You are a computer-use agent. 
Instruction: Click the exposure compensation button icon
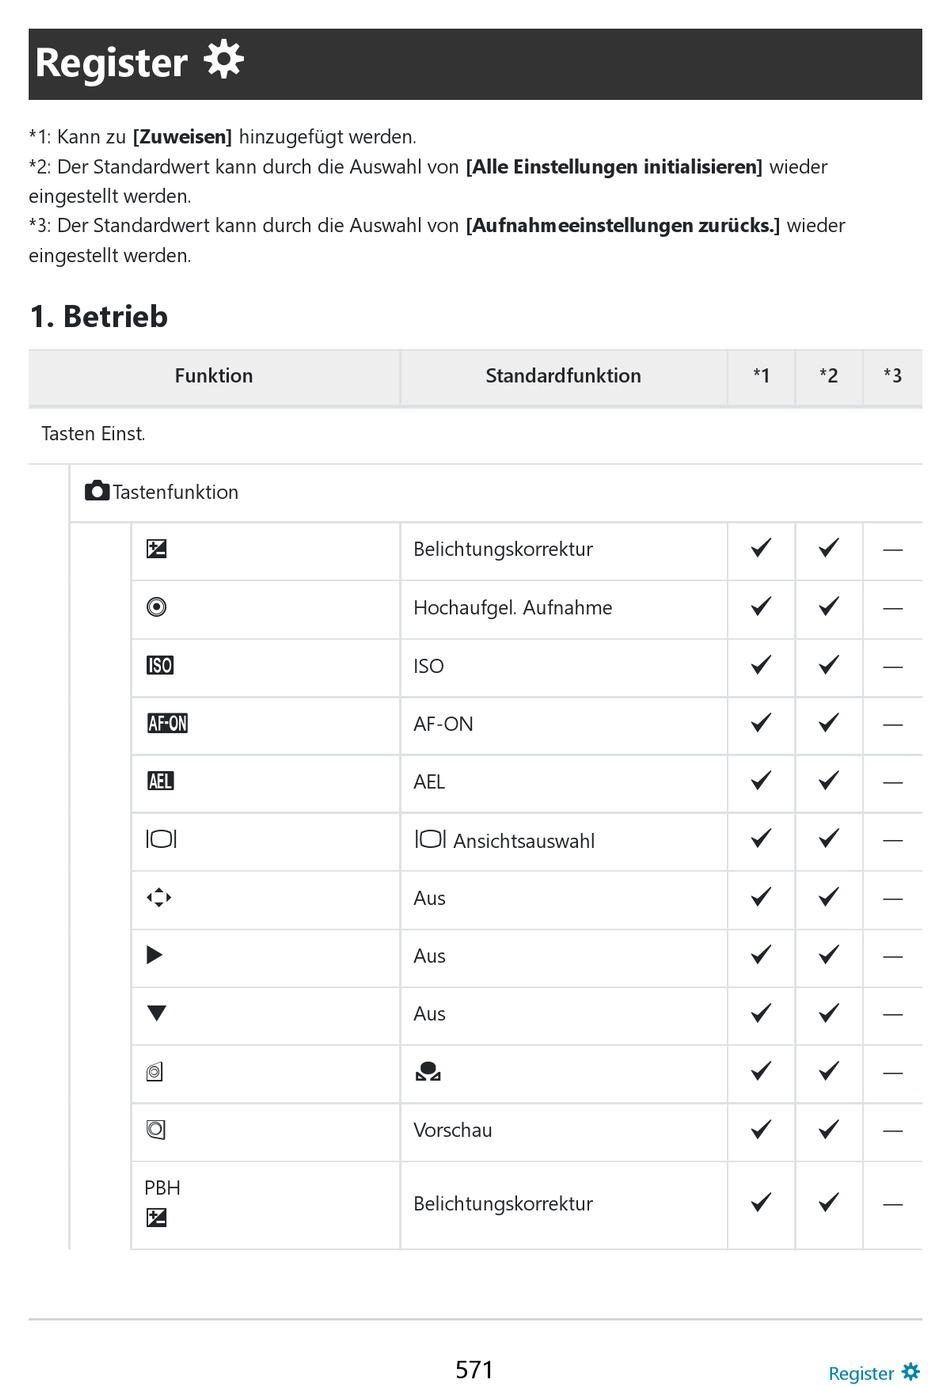(156, 549)
